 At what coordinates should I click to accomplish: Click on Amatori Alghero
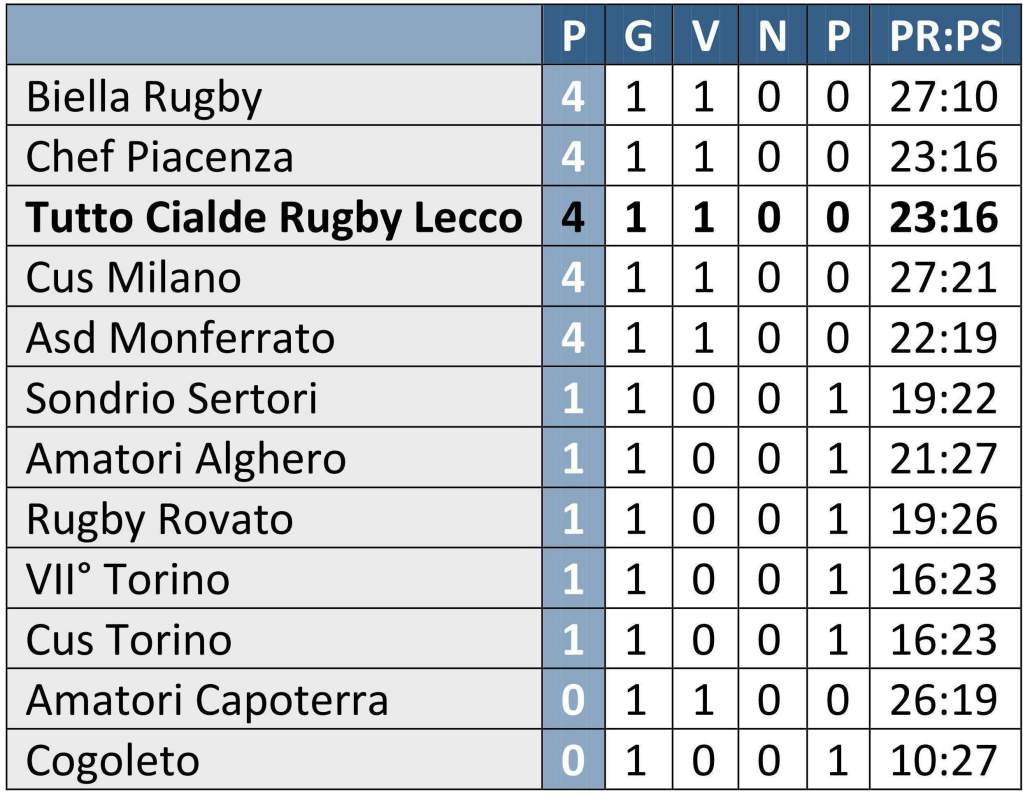pyautogui.click(x=186, y=458)
